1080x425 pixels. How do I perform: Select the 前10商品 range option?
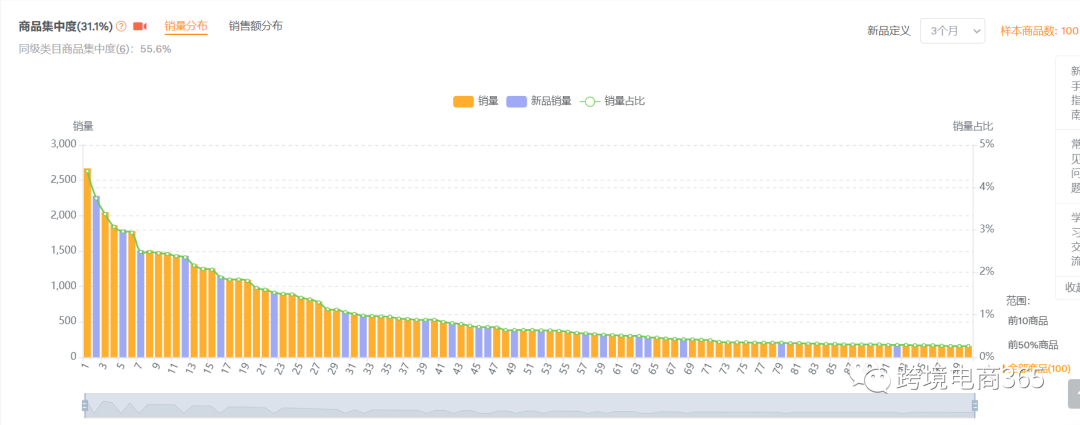1028,320
